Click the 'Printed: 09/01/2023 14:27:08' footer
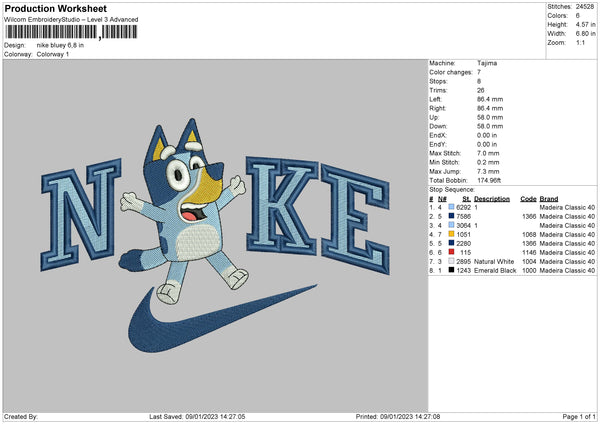600x424 pixels. coord(398,417)
